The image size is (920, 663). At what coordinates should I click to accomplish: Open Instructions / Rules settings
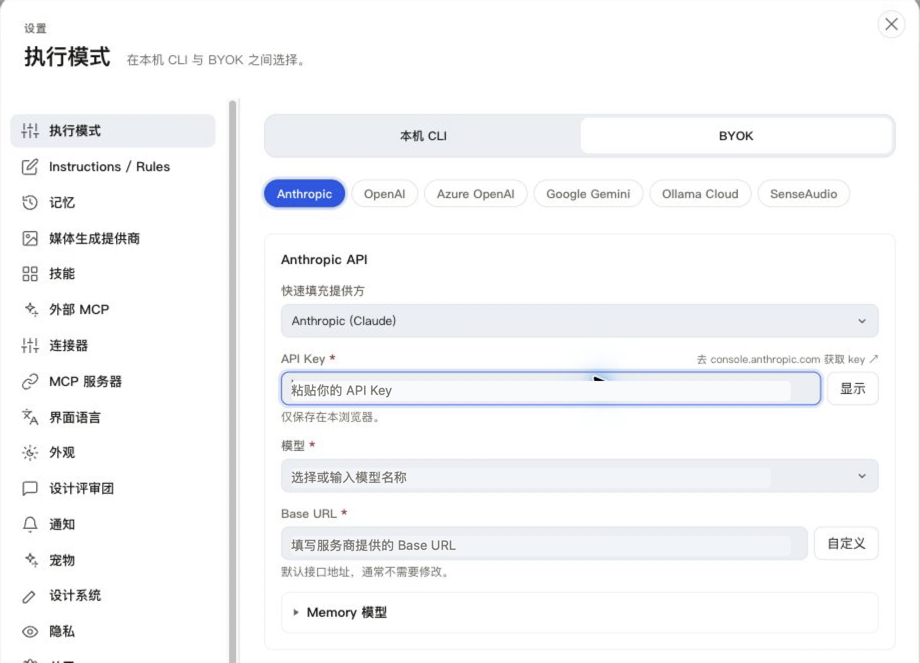click(113, 167)
